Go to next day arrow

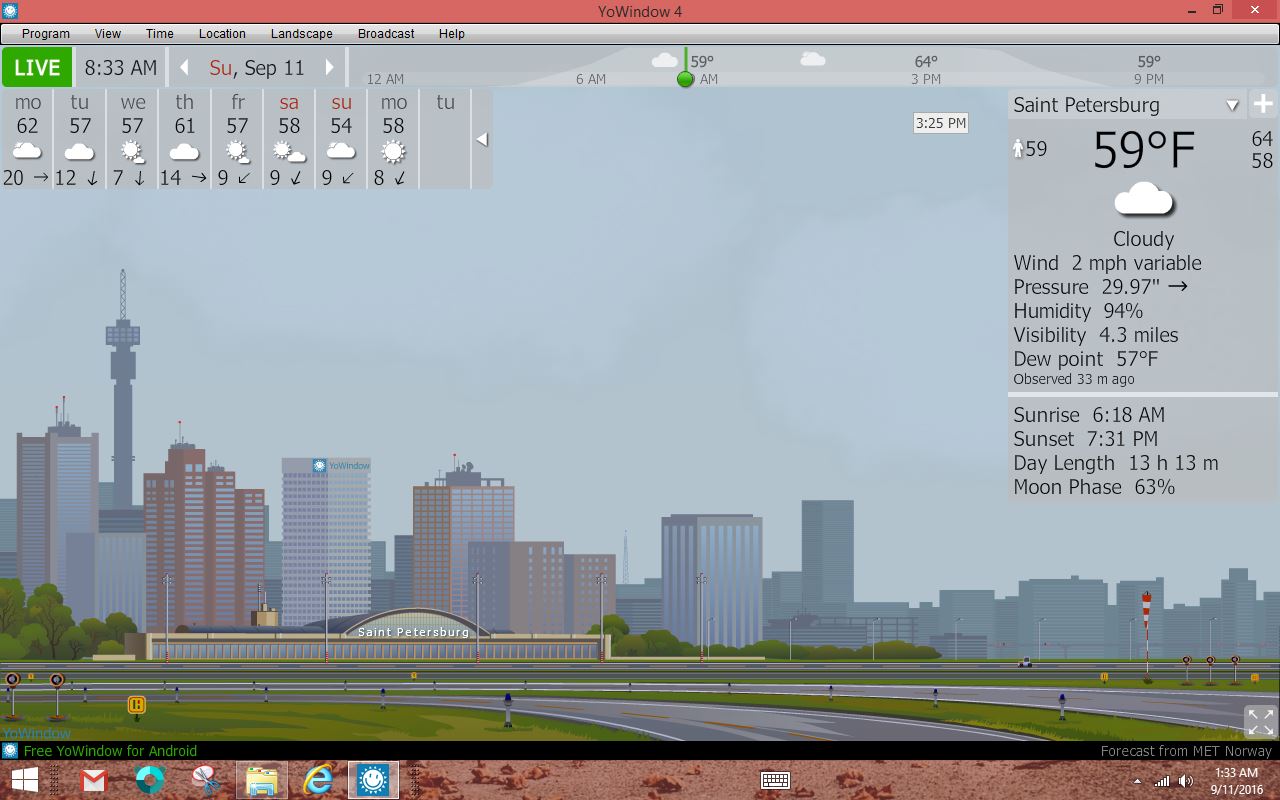(329, 68)
